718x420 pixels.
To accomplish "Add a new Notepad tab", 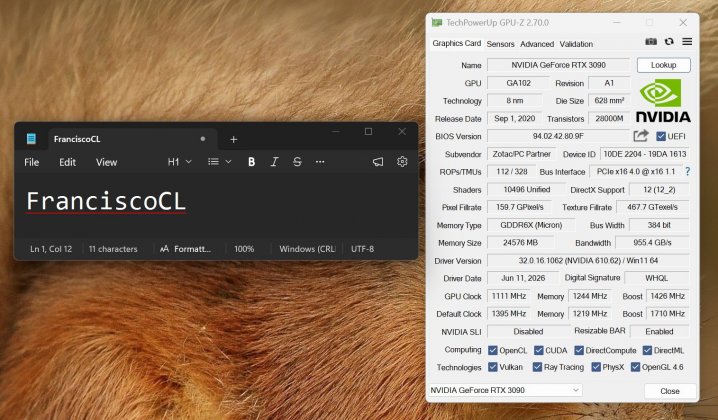I will (x=234, y=139).
